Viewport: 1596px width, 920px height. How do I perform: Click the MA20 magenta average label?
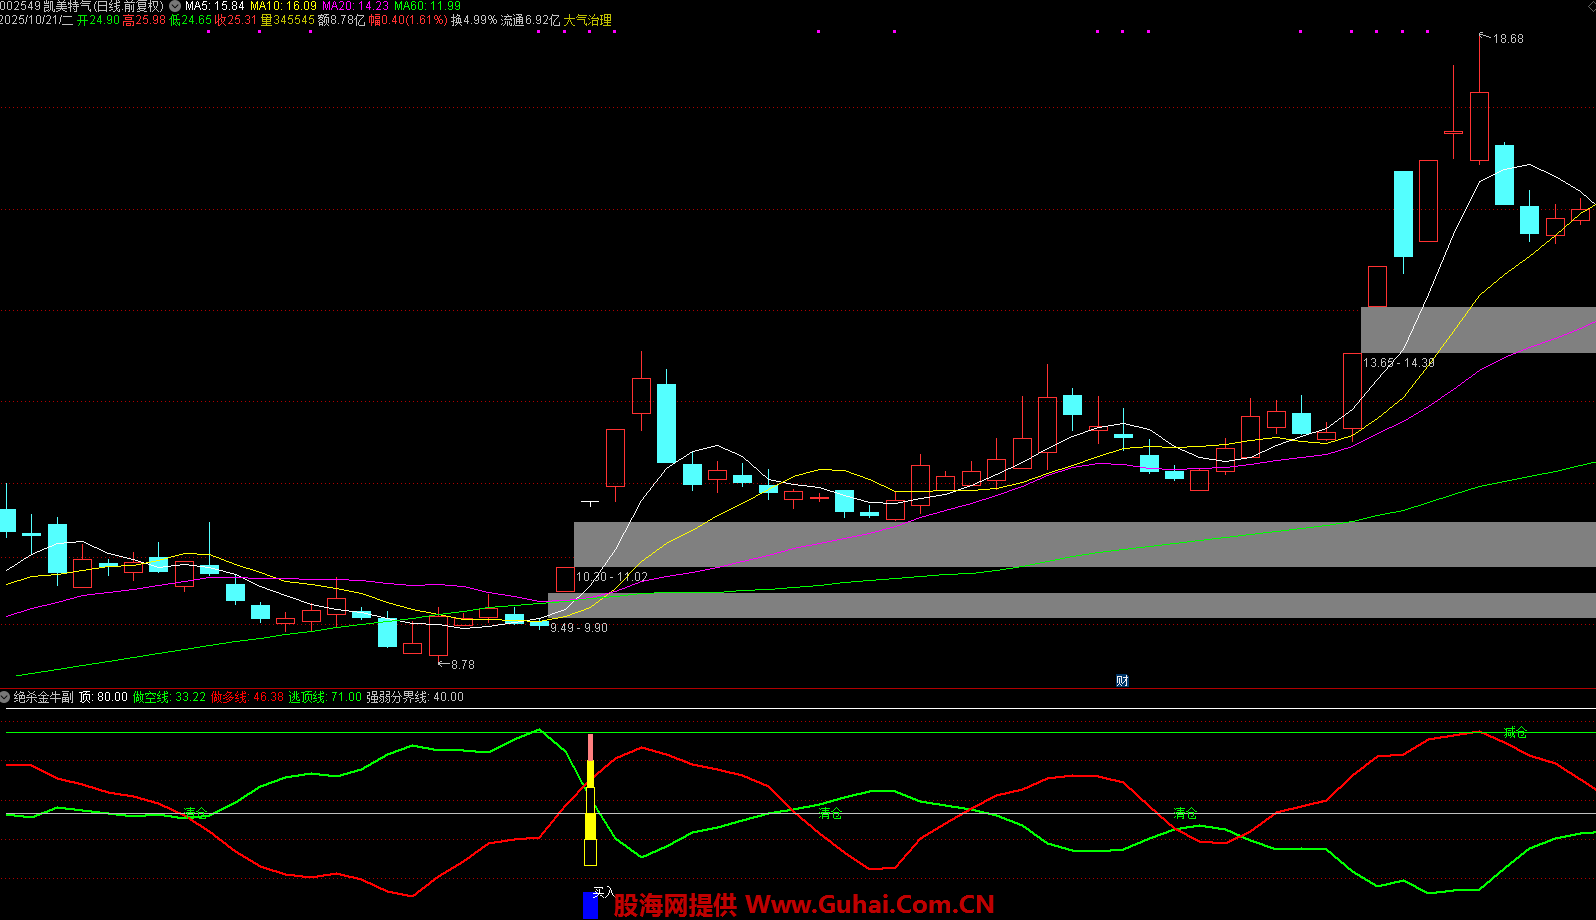355,6
